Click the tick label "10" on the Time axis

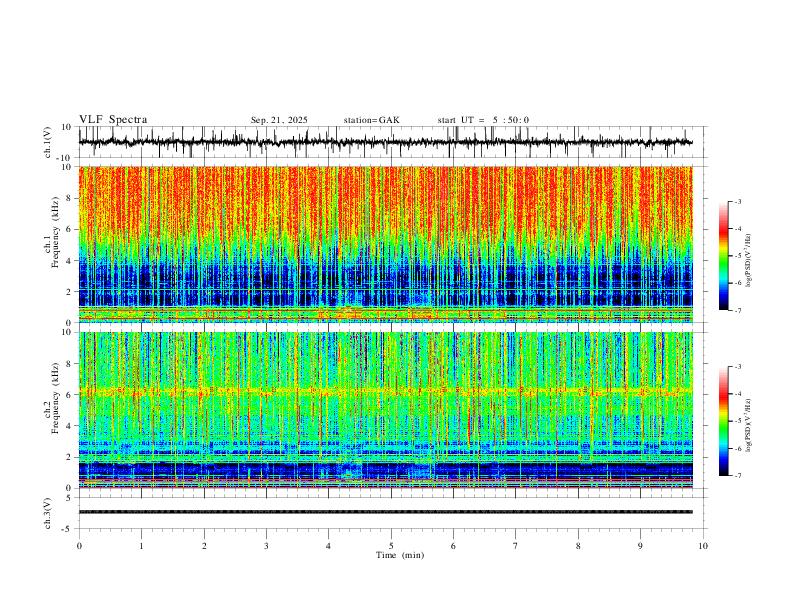pos(703,546)
